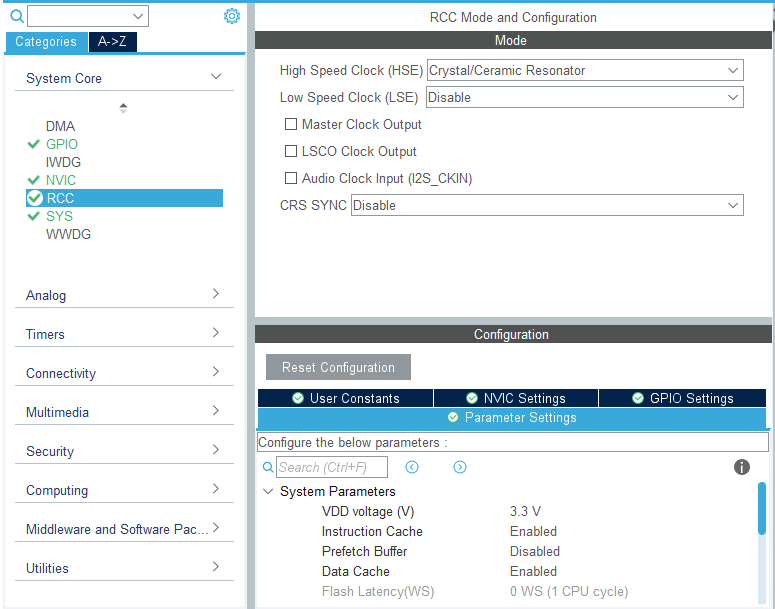Switch to the Categories tab
Viewport: 775px width, 609px height.
[x=46, y=42]
